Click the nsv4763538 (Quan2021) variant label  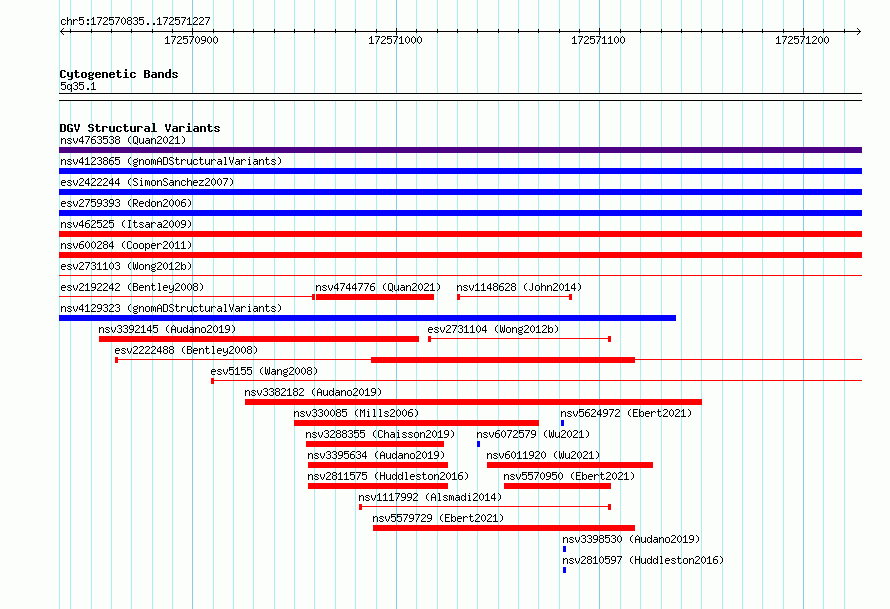coord(123,140)
